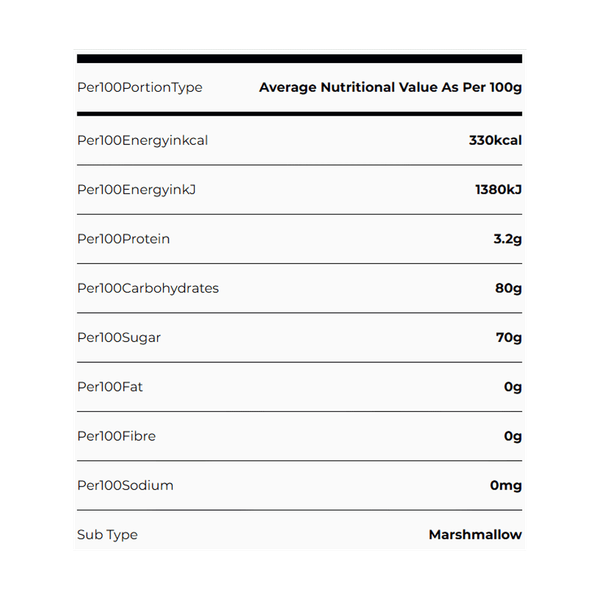Click the Per100EnergyinkJ label
Viewport: 600px width, 600px height.
(136, 190)
